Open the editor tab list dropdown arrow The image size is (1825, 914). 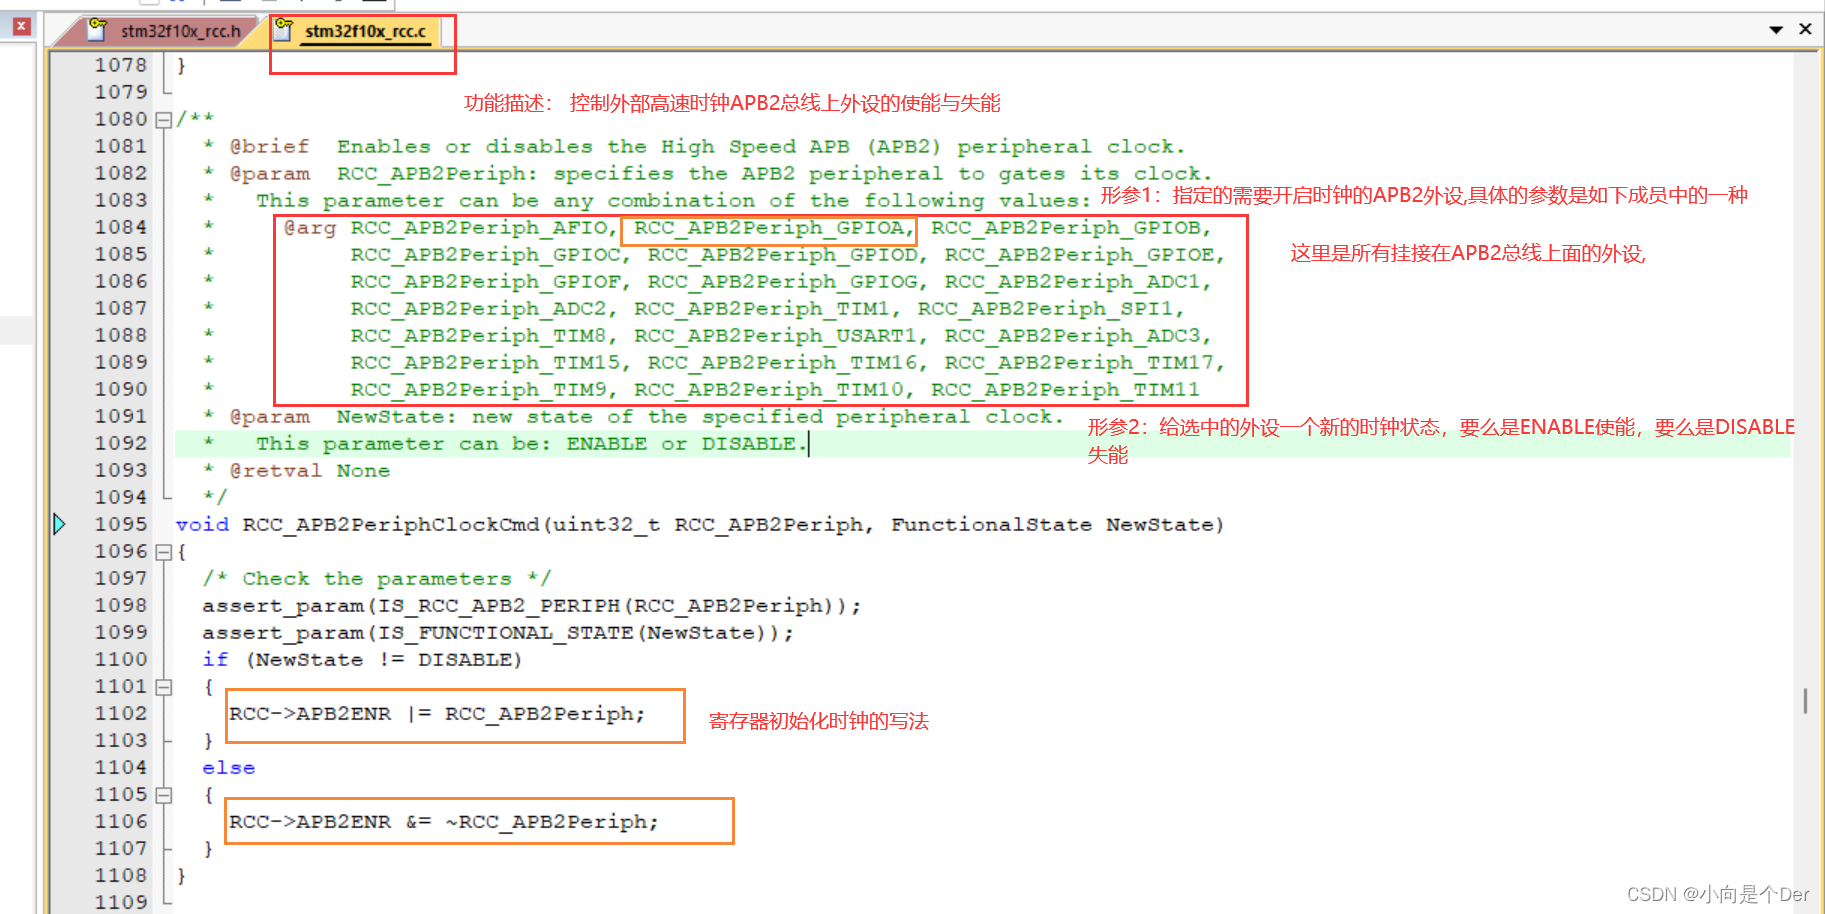click(1776, 30)
